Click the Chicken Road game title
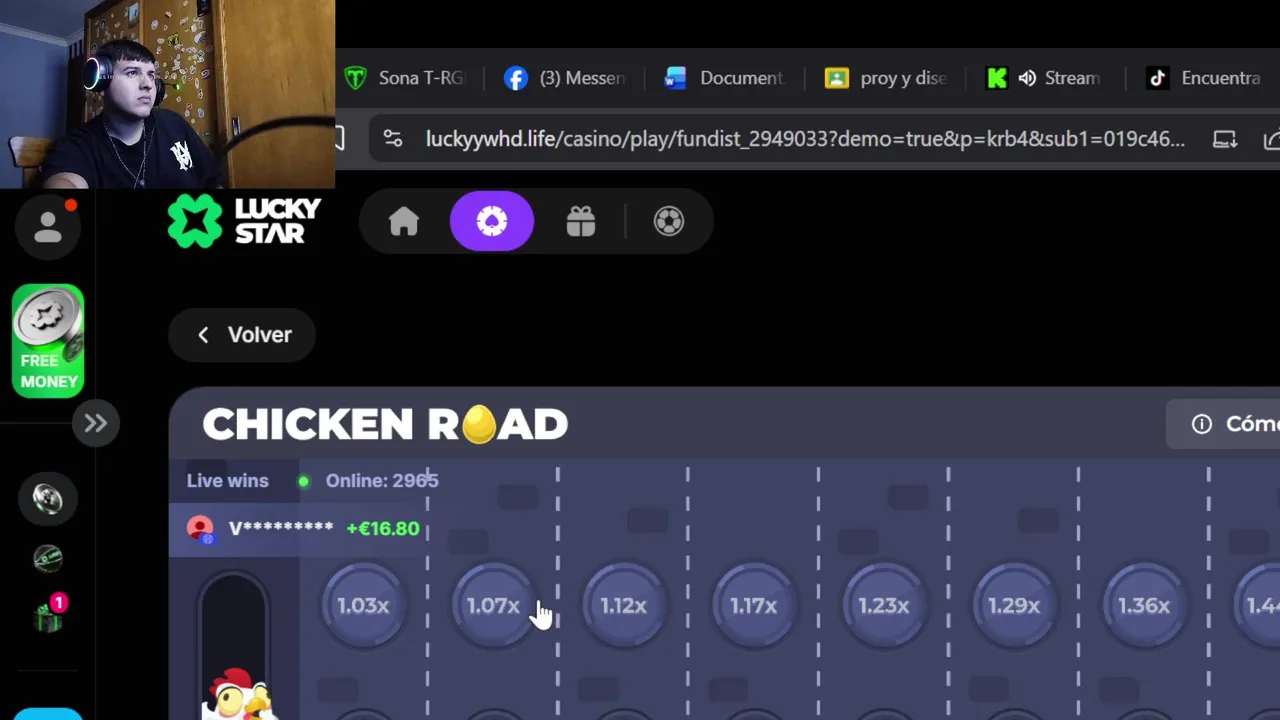Viewport: 1280px width, 720px height. point(385,425)
